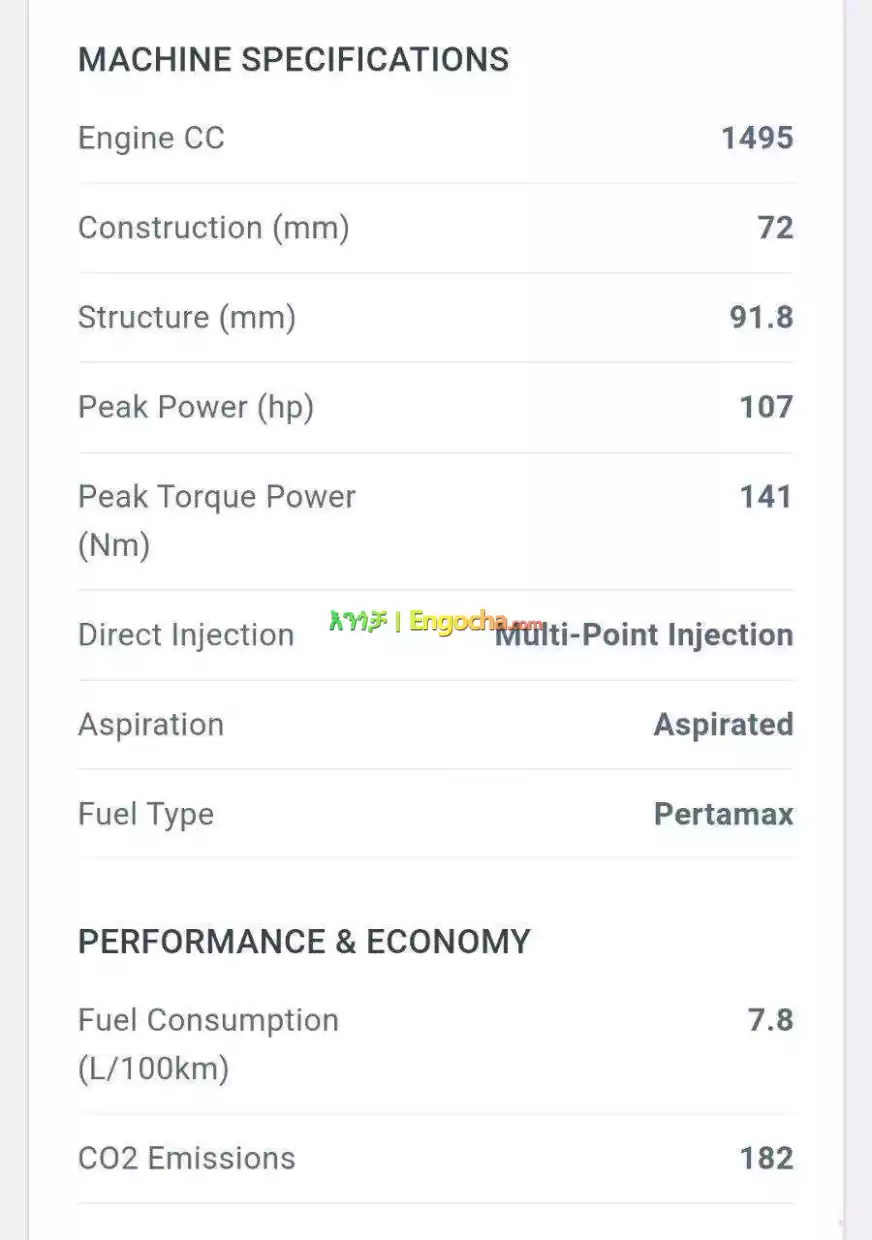Click the Peak Torque Power label
Screen dimensions: 872x1240
tap(217, 497)
